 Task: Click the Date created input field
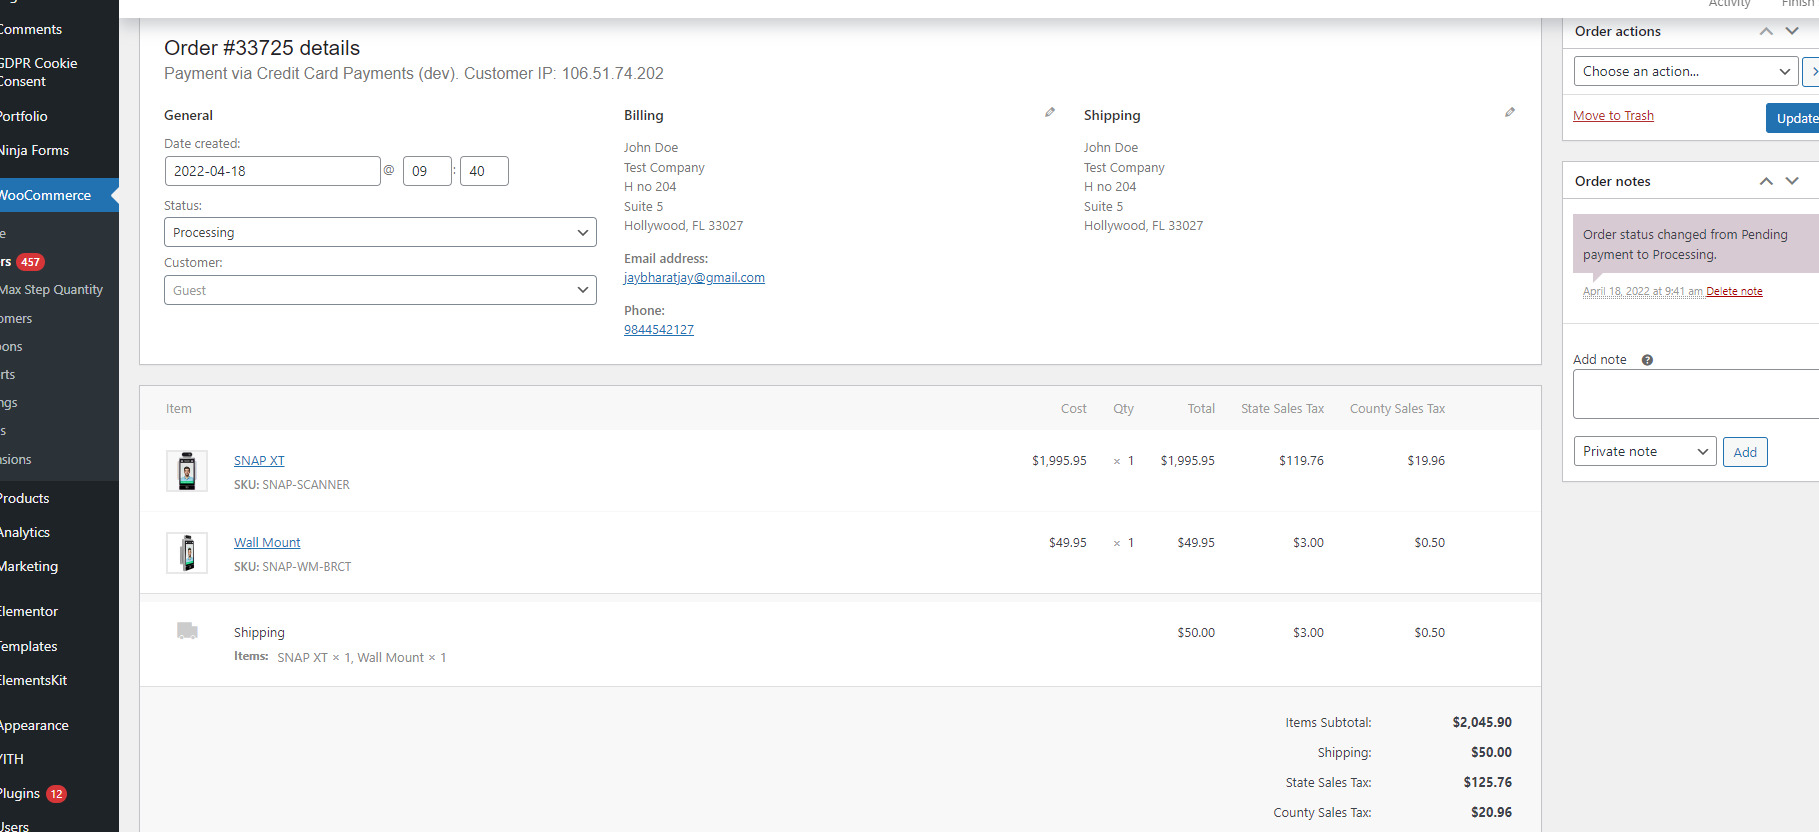click(272, 171)
